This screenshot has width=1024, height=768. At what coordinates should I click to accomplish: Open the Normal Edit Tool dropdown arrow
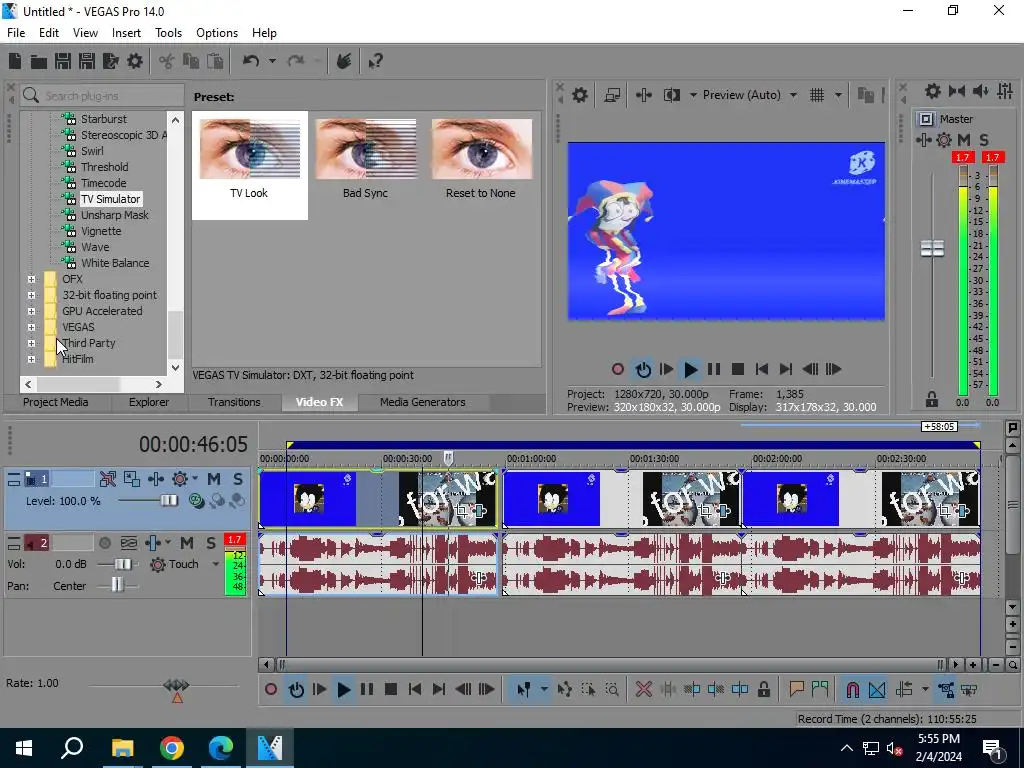click(544, 690)
